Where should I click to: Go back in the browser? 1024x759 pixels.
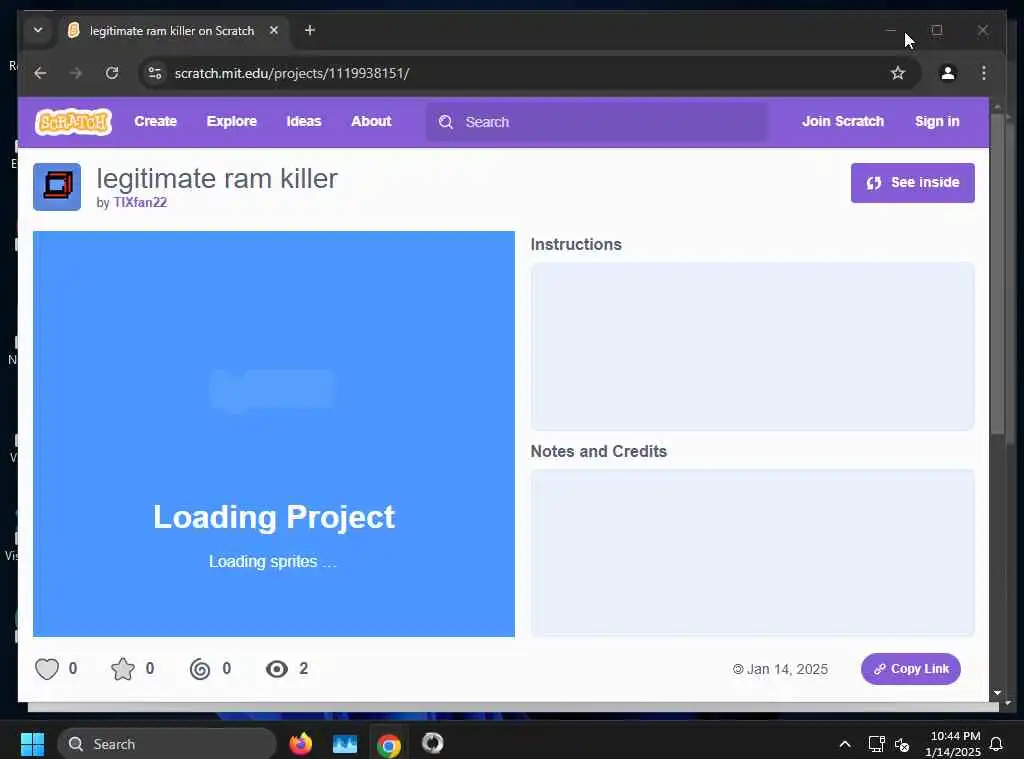point(40,73)
